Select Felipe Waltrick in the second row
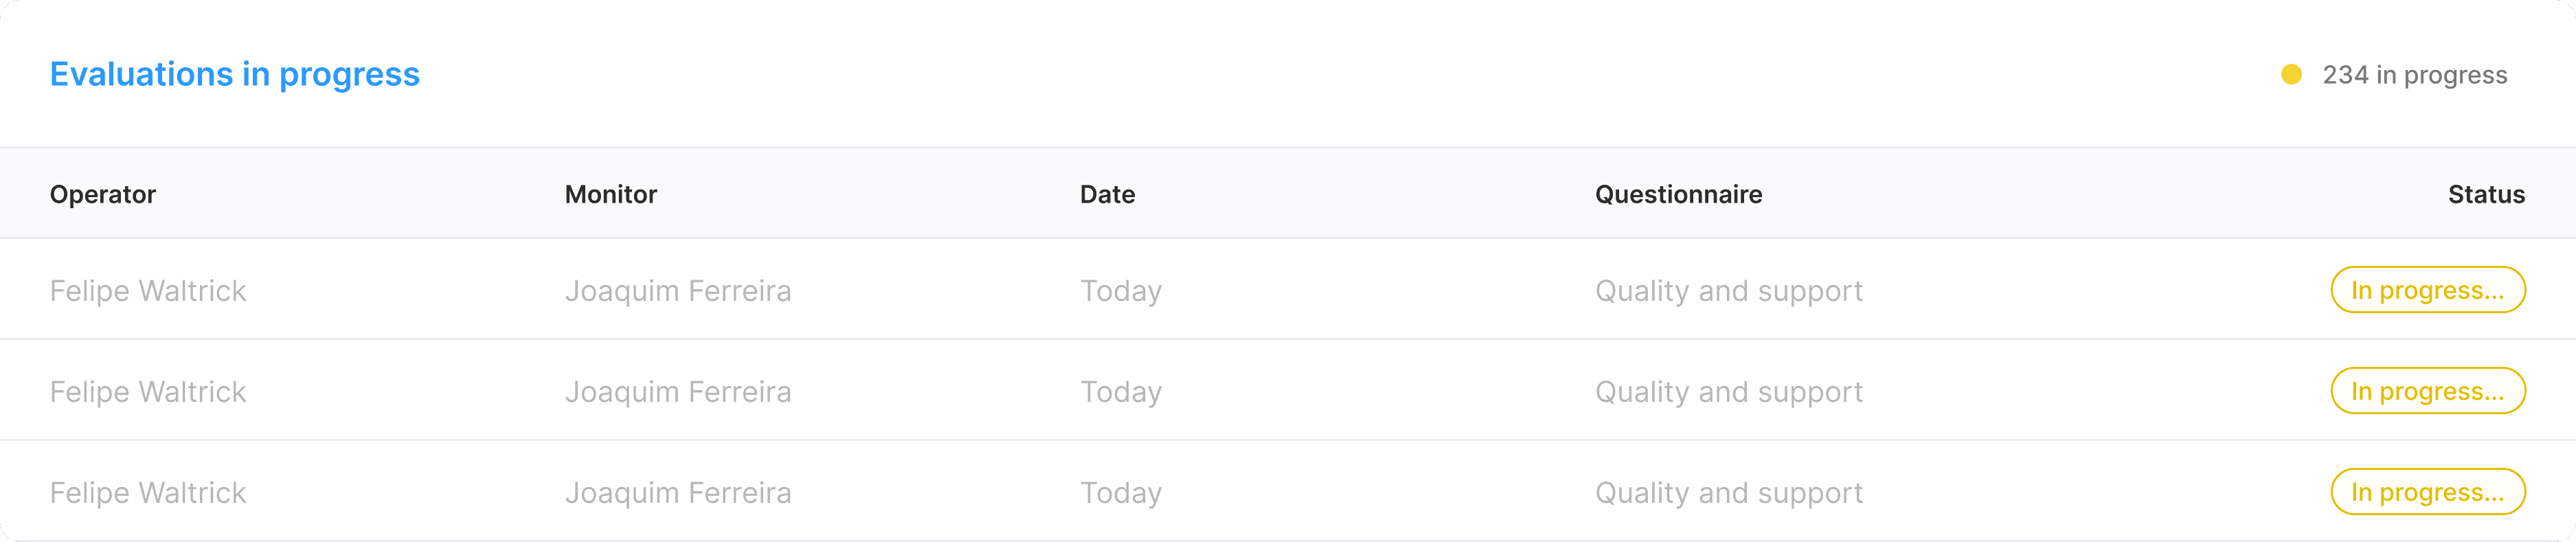Image resolution: width=2576 pixels, height=542 pixels. (148, 392)
